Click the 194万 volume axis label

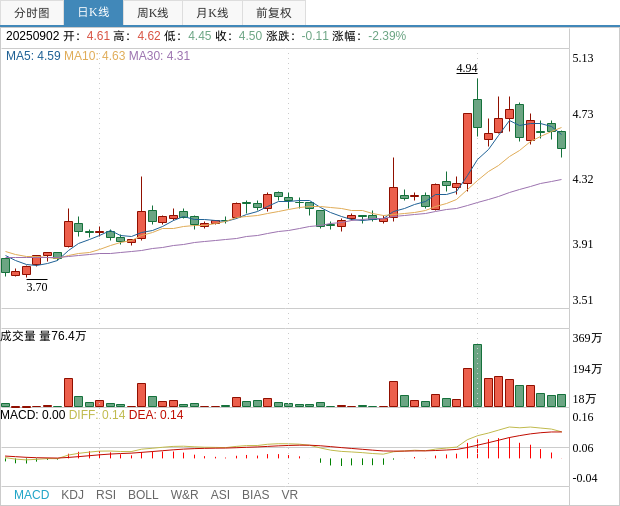coord(587,369)
